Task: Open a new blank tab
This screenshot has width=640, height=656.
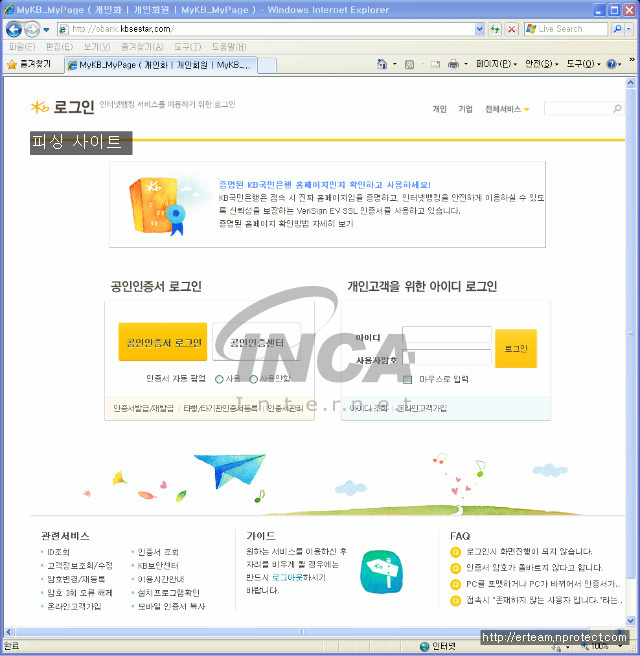Action: click(x=266, y=65)
